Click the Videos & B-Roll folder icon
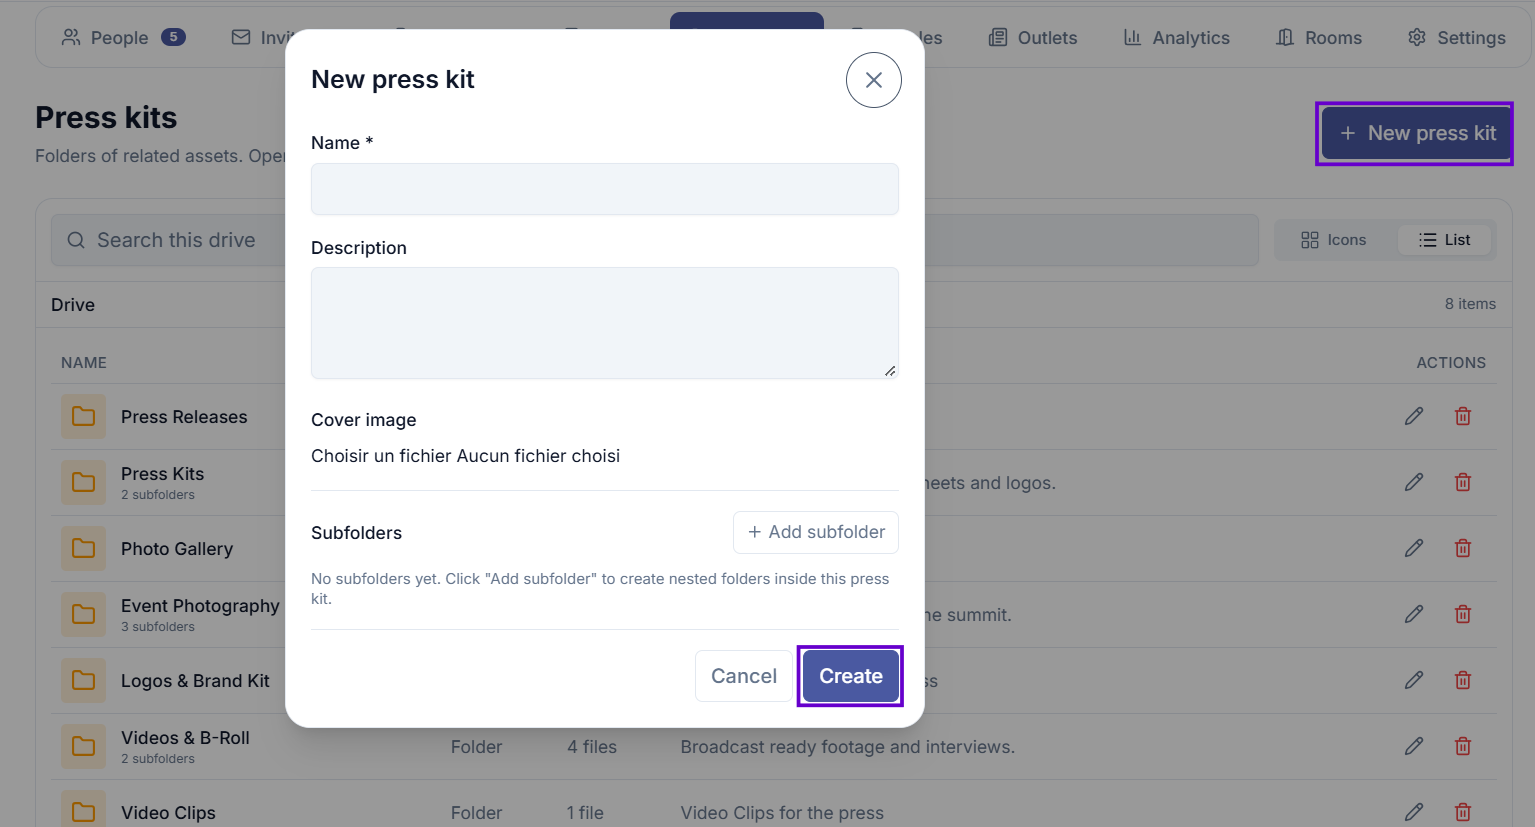Viewport: 1535px width, 827px height. tap(83, 746)
